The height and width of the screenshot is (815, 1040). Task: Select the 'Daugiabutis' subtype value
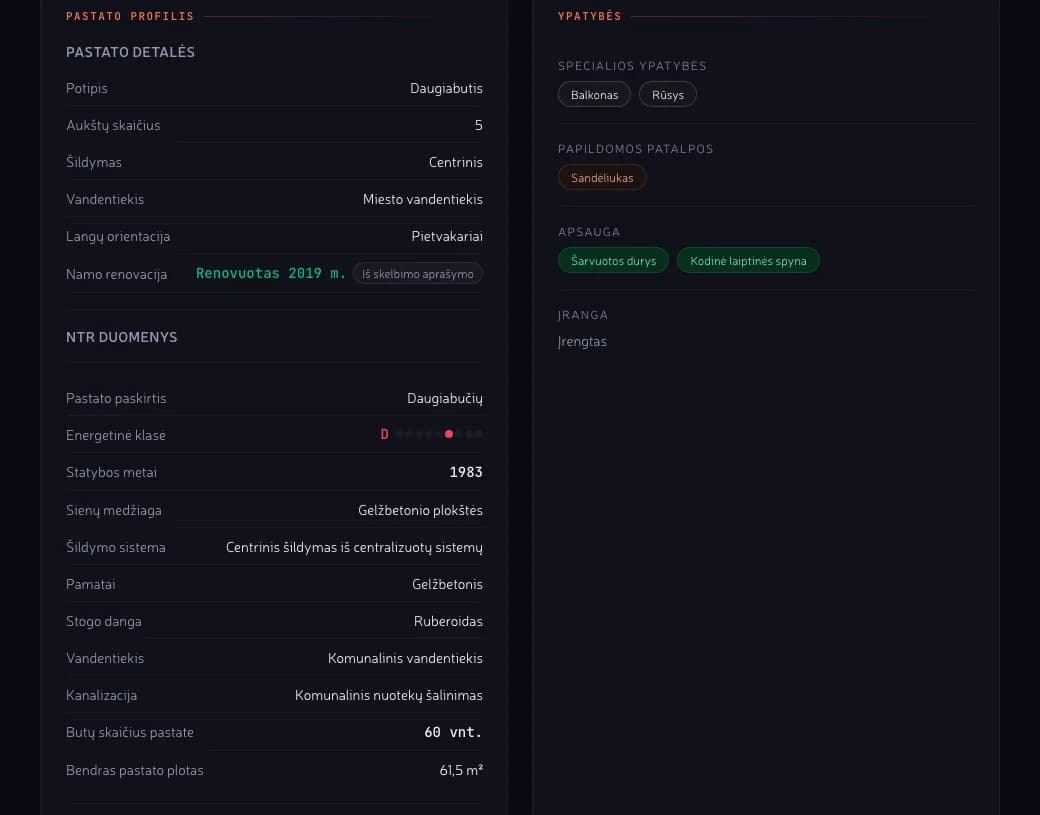click(446, 88)
